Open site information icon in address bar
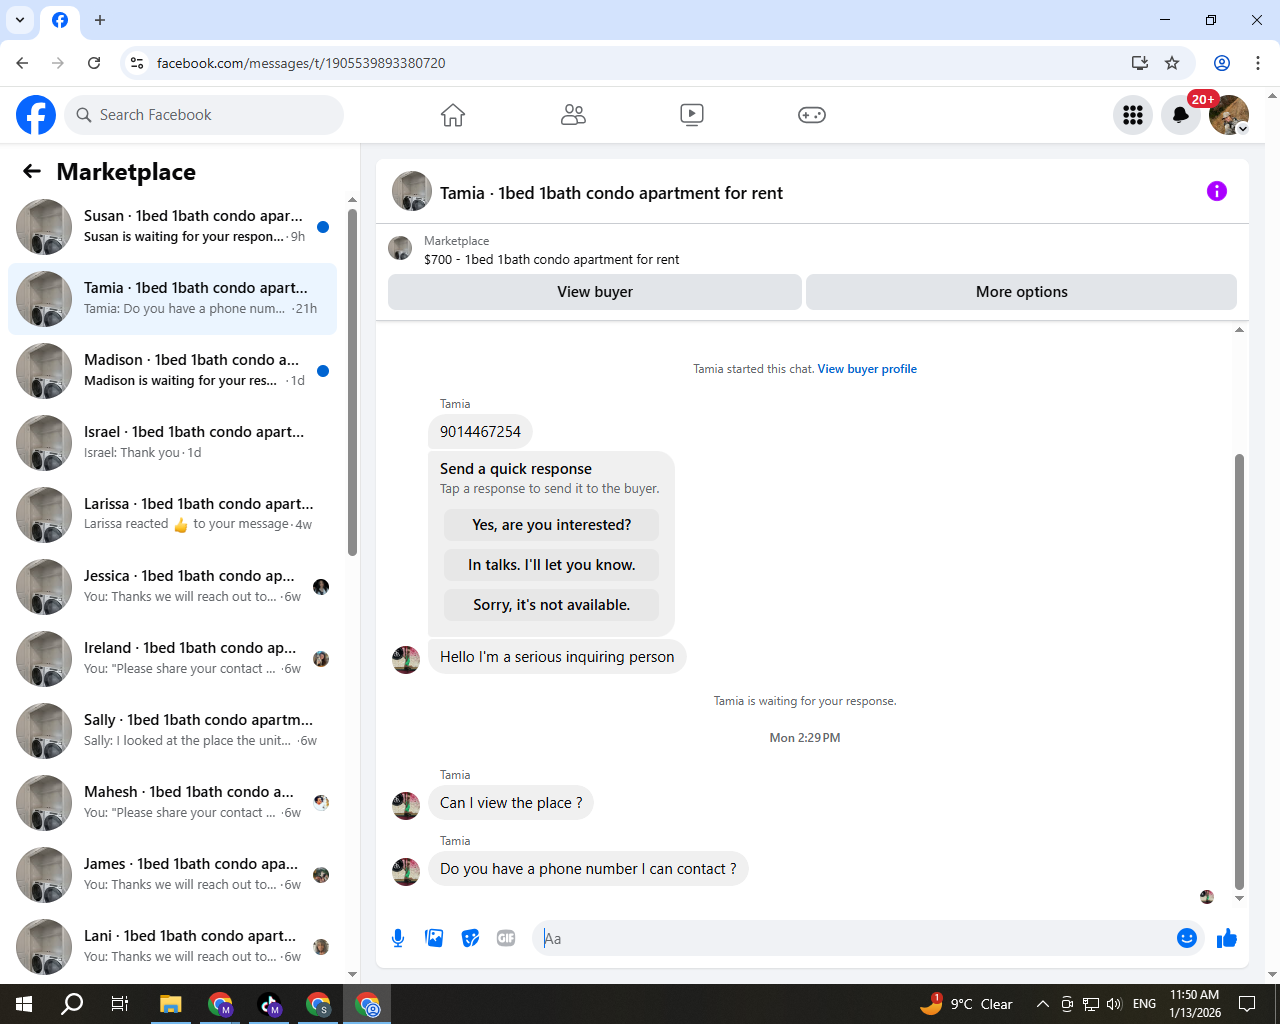Image resolution: width=1280 pixels, height=1024 pixels. pyautogui.click(x=137, y=63)
